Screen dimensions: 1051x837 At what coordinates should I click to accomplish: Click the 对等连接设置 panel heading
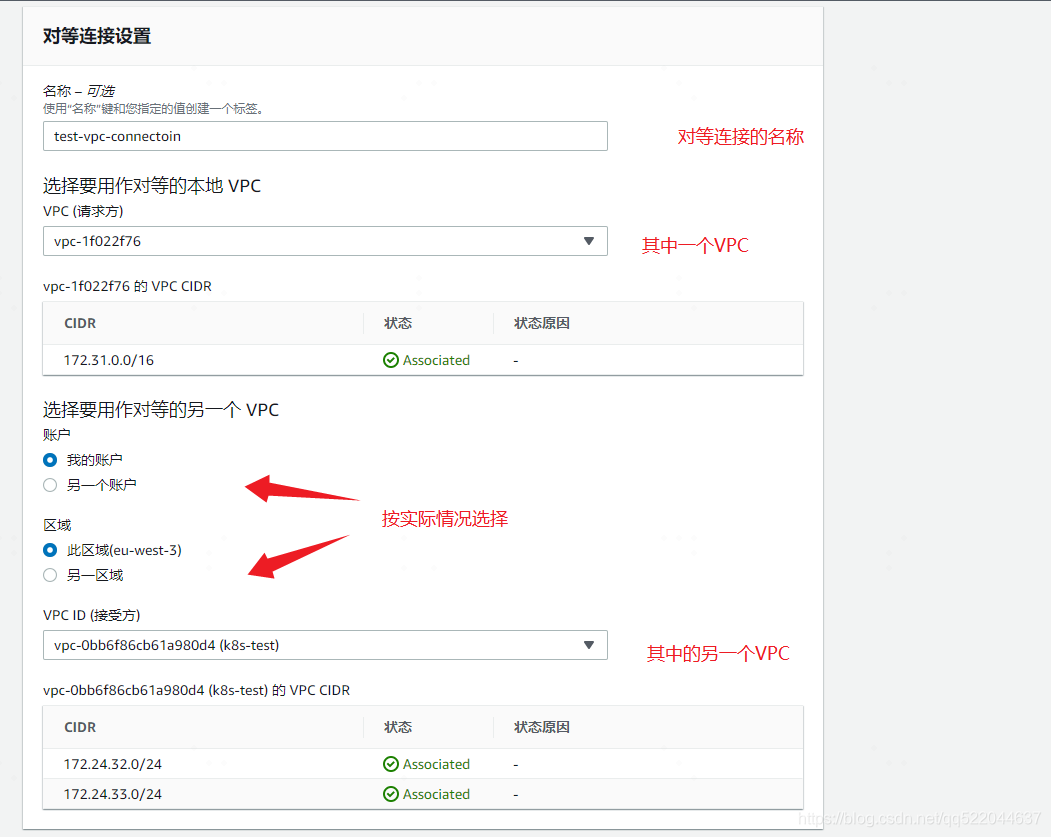coord(97,35)
